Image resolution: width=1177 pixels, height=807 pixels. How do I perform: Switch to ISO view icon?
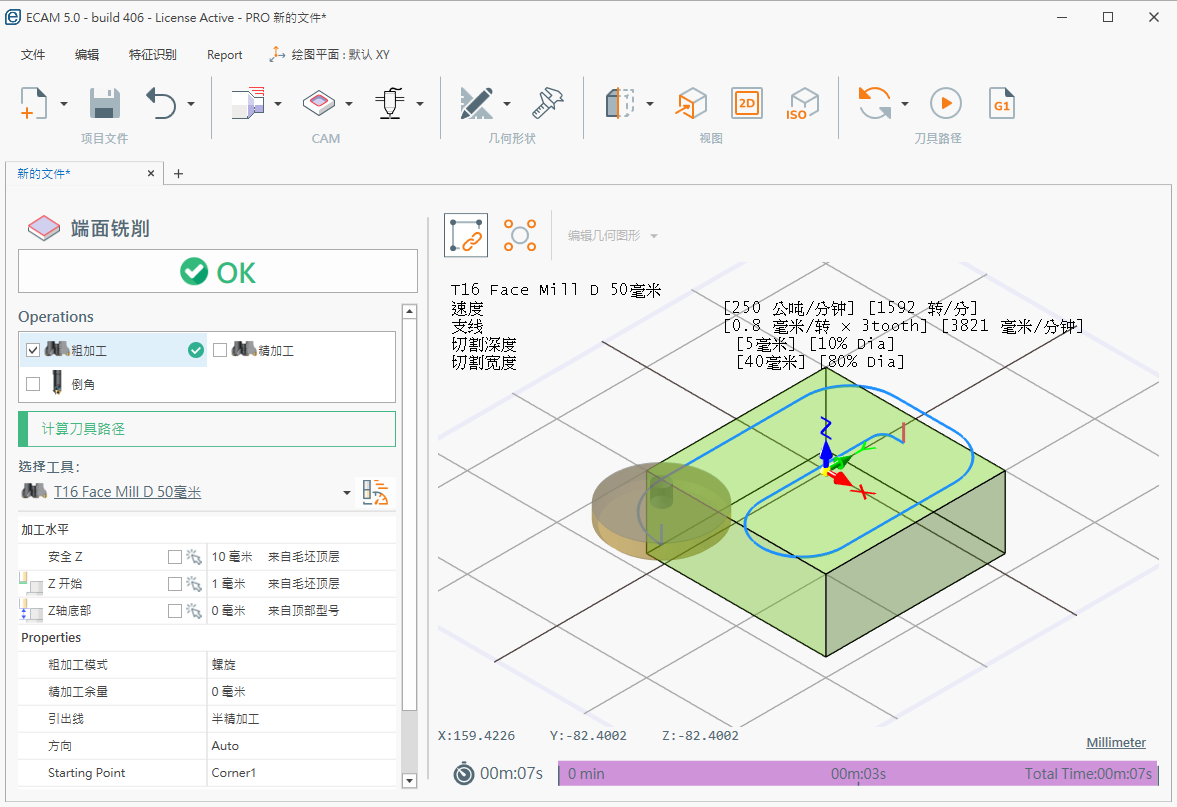click(x=802, y=103)
